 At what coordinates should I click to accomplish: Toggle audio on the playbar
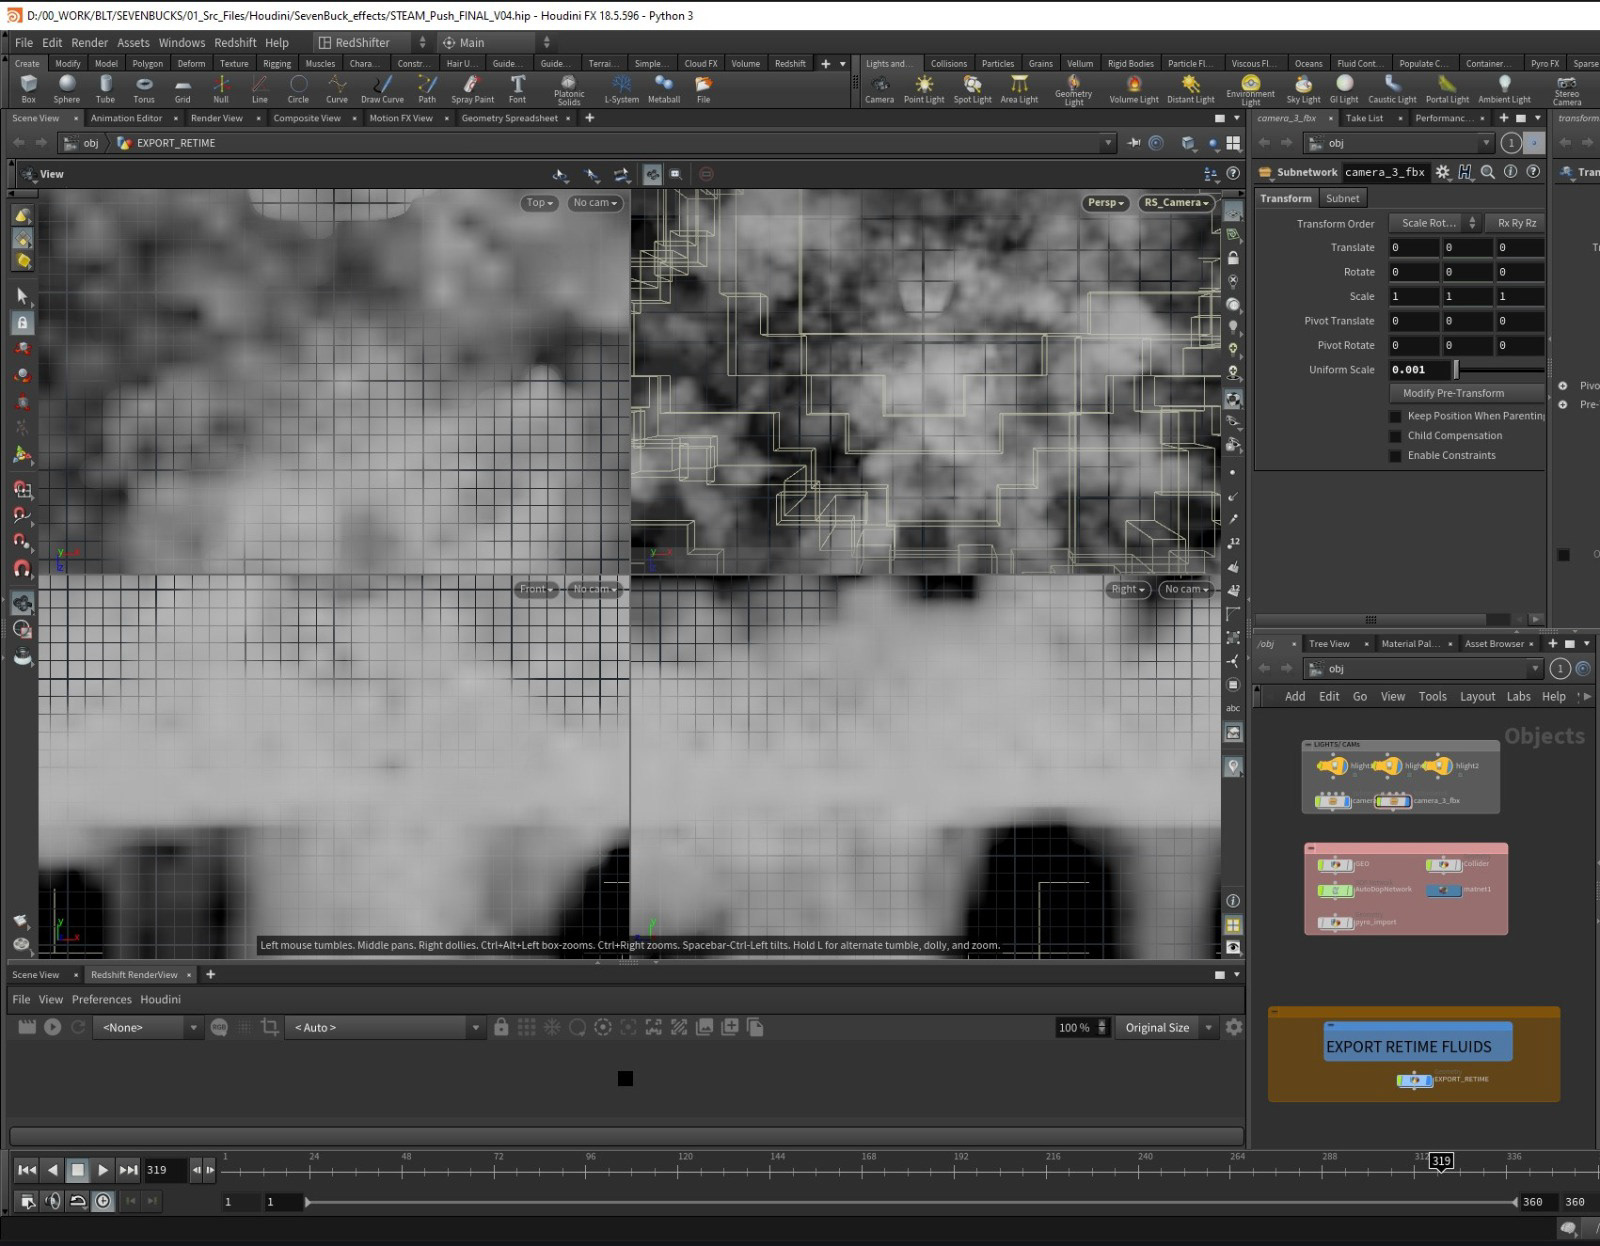(53, 1201)
